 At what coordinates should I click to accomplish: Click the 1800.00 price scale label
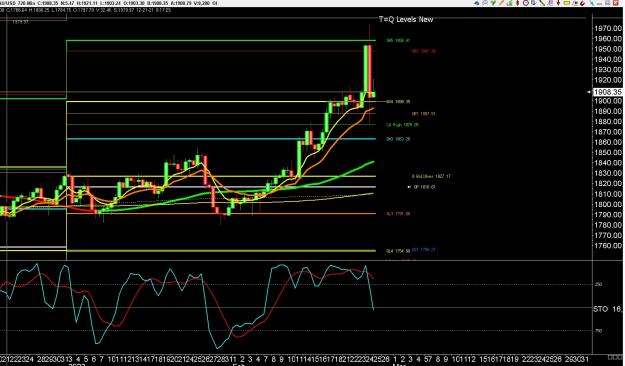[x=607, y=205]
